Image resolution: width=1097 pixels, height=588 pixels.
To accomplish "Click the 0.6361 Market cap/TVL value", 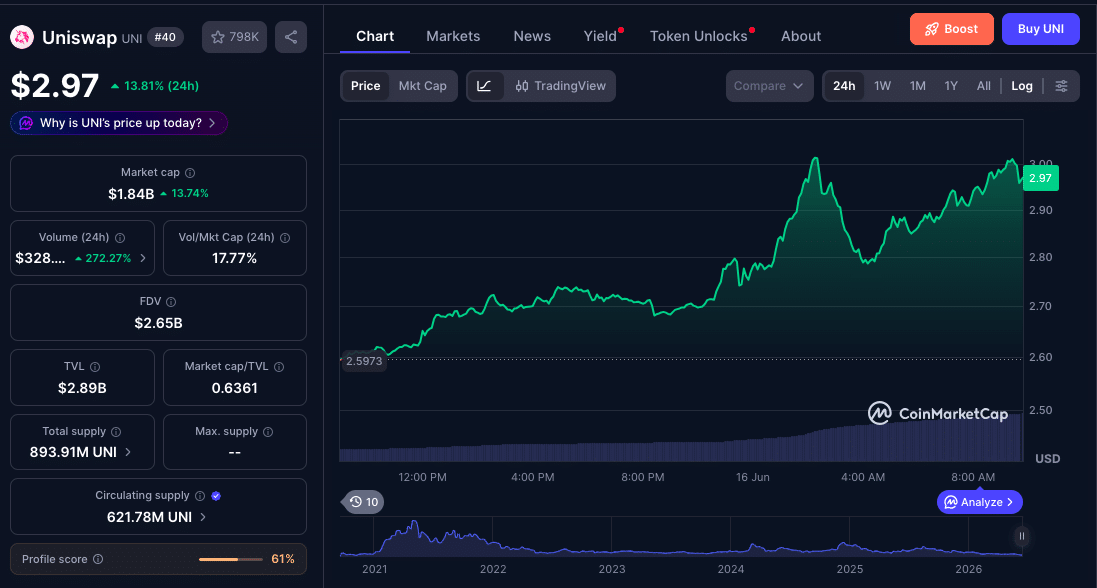I will coord(234,388).
